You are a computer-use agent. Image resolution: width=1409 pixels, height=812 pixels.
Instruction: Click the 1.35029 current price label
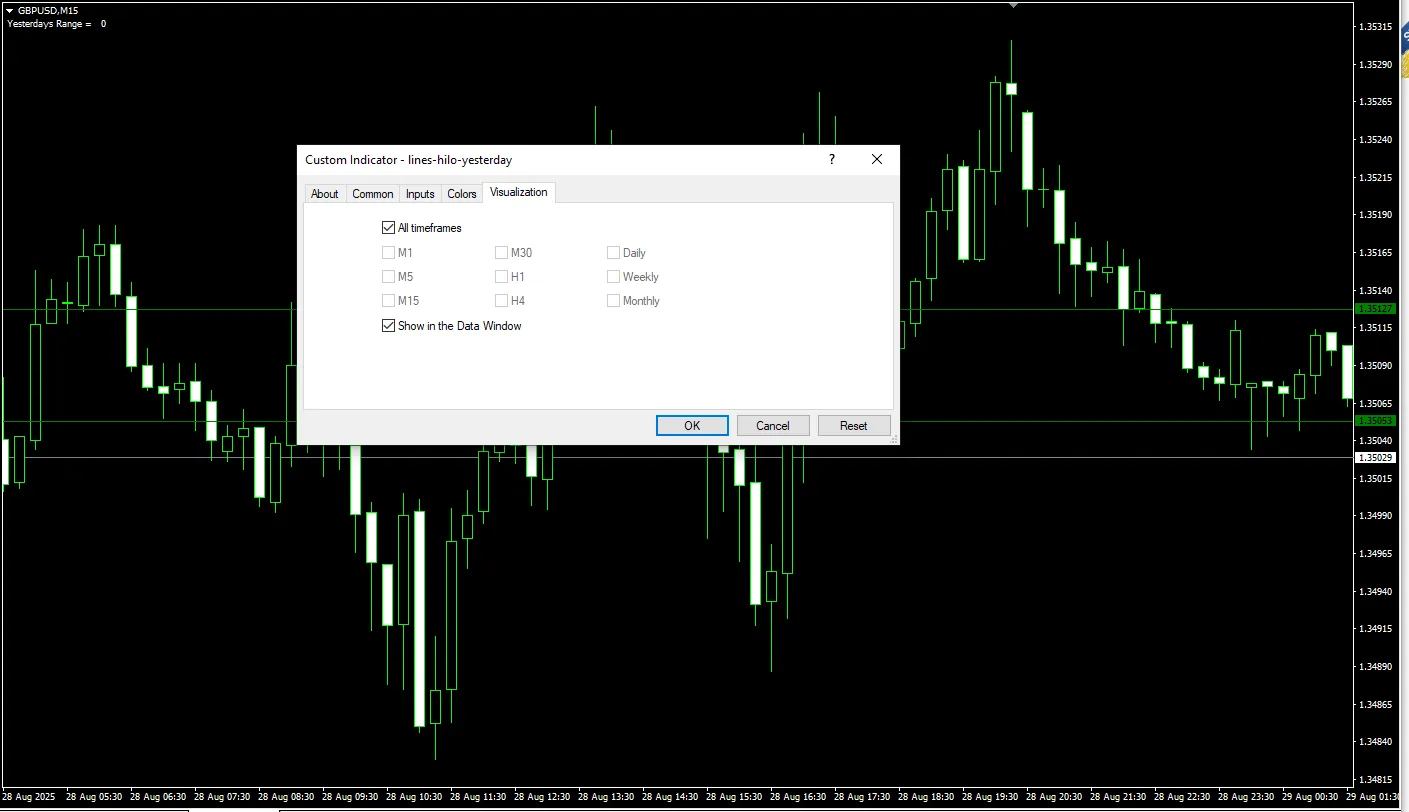point(1375,457)
